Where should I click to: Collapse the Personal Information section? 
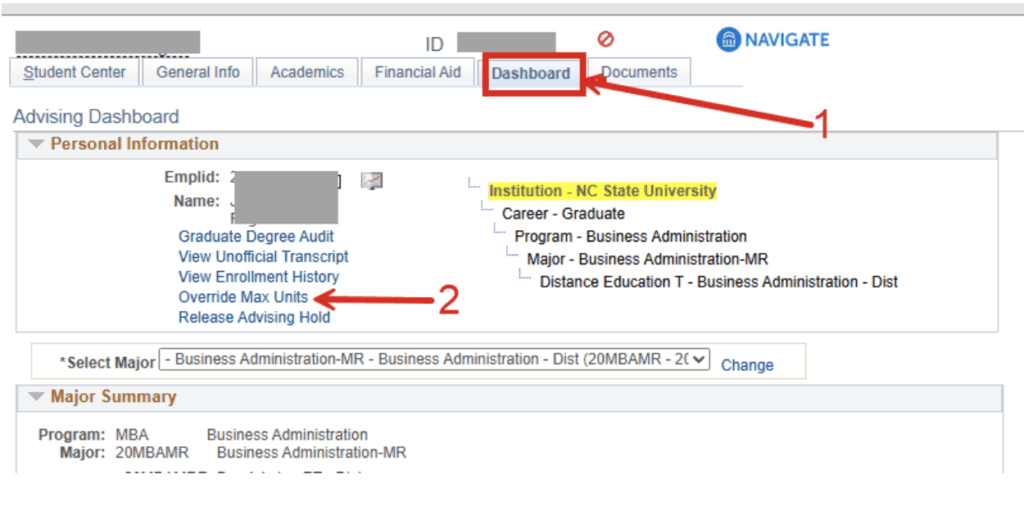pos(37,144)
